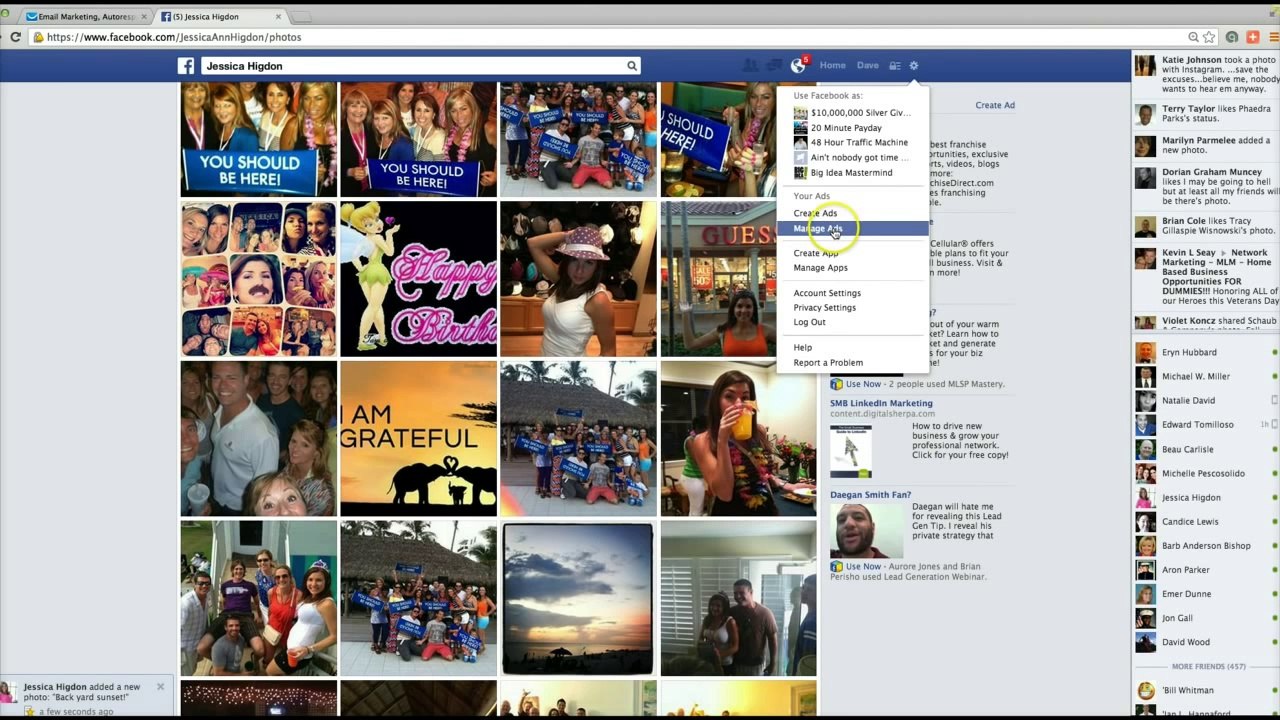This screenshot has width=1280, height=720.
Task: Open the LinkedIn guide ad image
Action: coord(851,451)
